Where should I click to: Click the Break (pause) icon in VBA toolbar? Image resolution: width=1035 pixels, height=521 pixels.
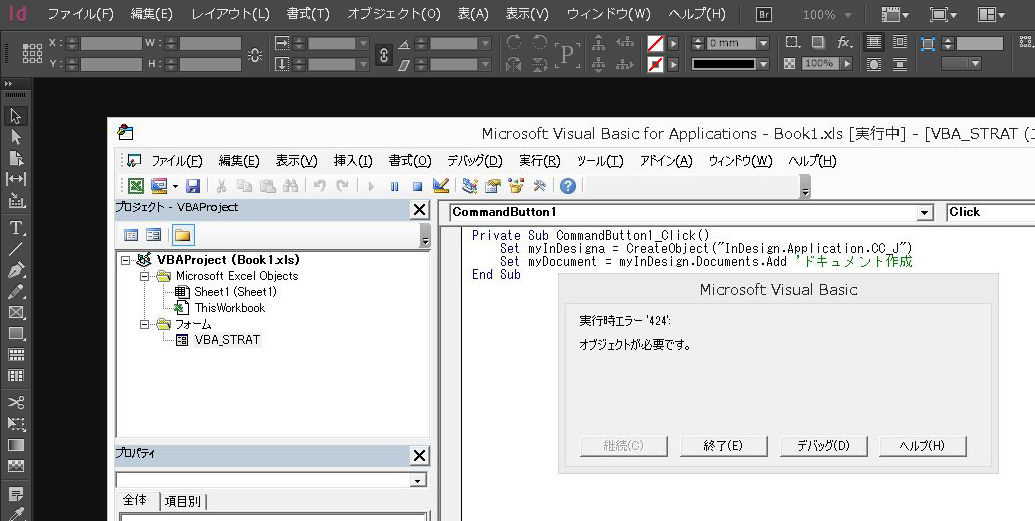[x=394, y=187]
